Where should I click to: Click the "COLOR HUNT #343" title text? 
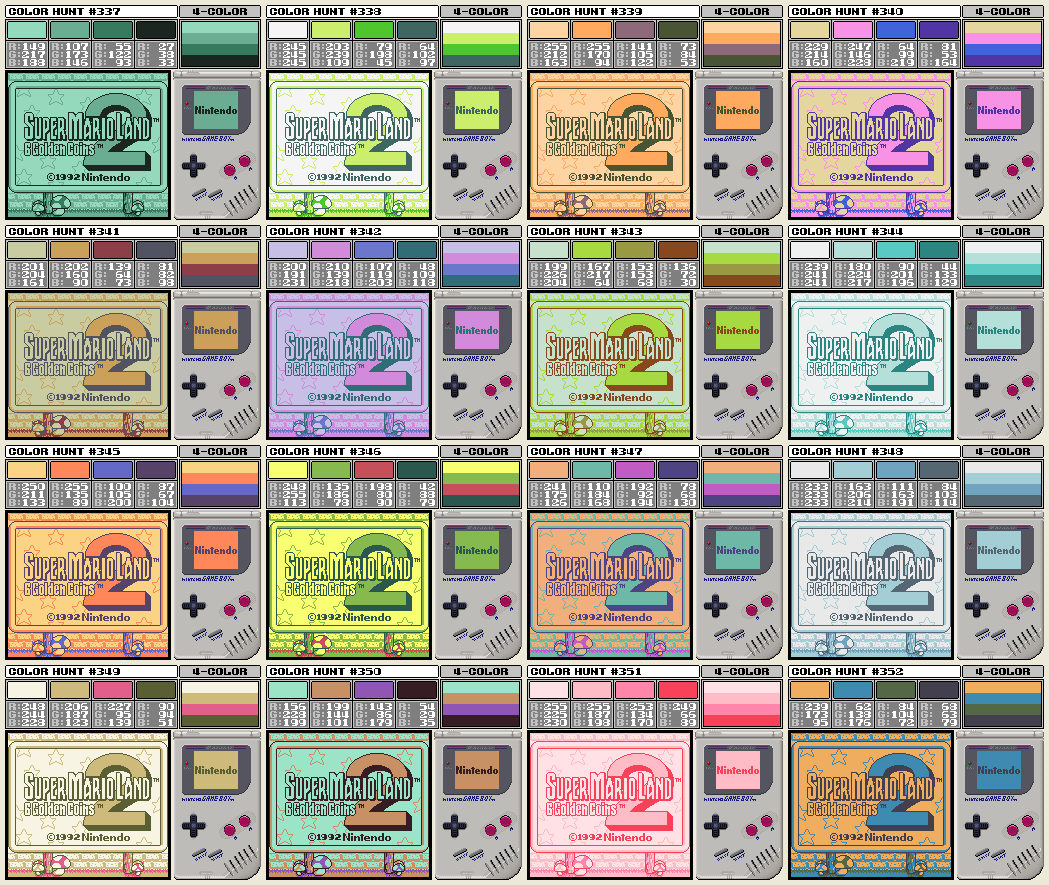pyautogui.click(x=587, y=231)
